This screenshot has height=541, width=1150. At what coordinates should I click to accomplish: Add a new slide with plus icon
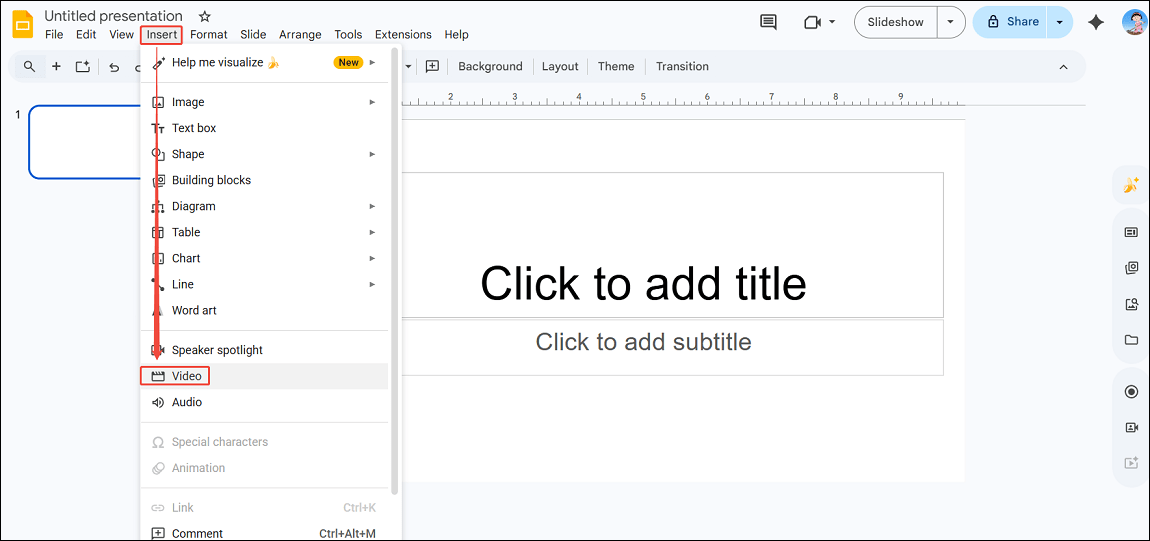click(x=56, y=67)
